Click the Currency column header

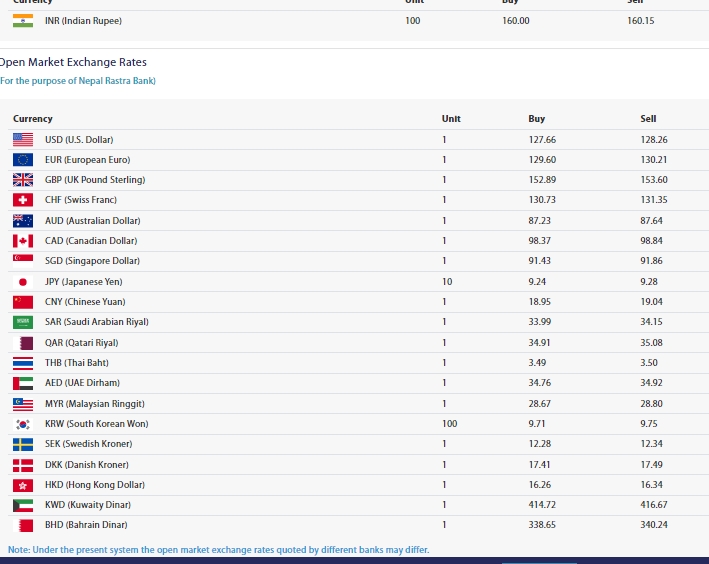pyautogui.click(x=33, y=119)
